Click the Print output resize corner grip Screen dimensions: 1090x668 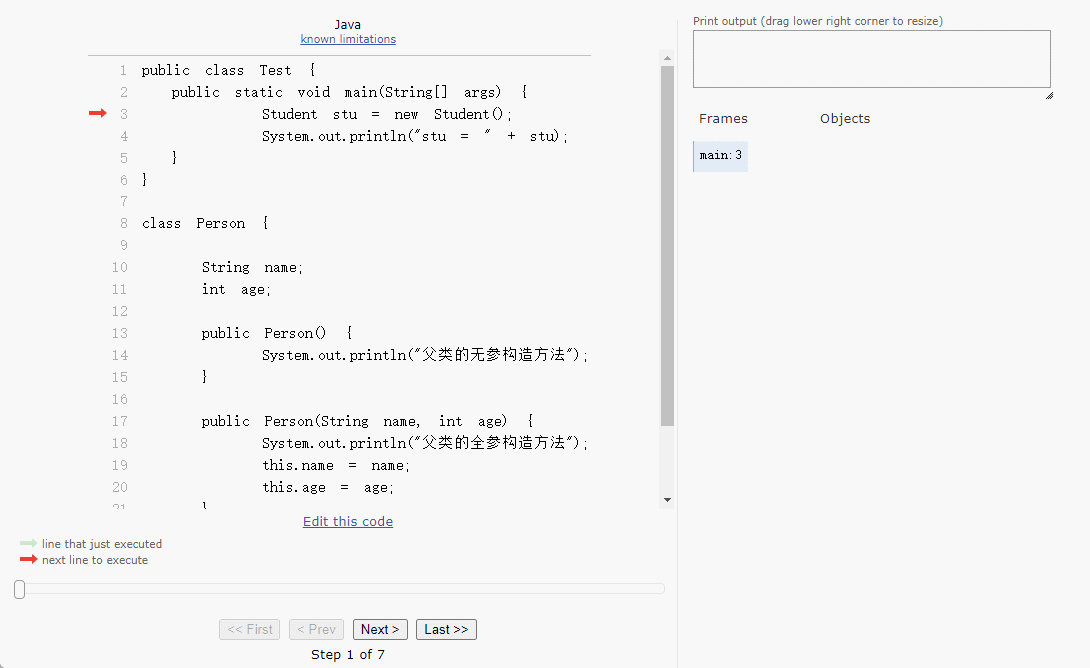(x=1047, y=94)
